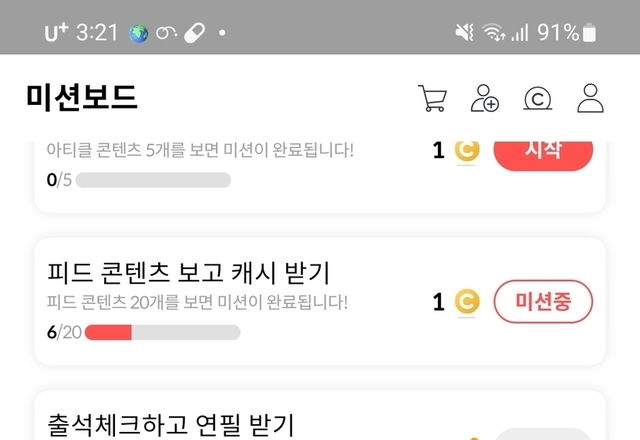Tap the muted sound icon in status bar
Image resolution: width=640 pixels, height=440 pixels.
tap(465, 33)
